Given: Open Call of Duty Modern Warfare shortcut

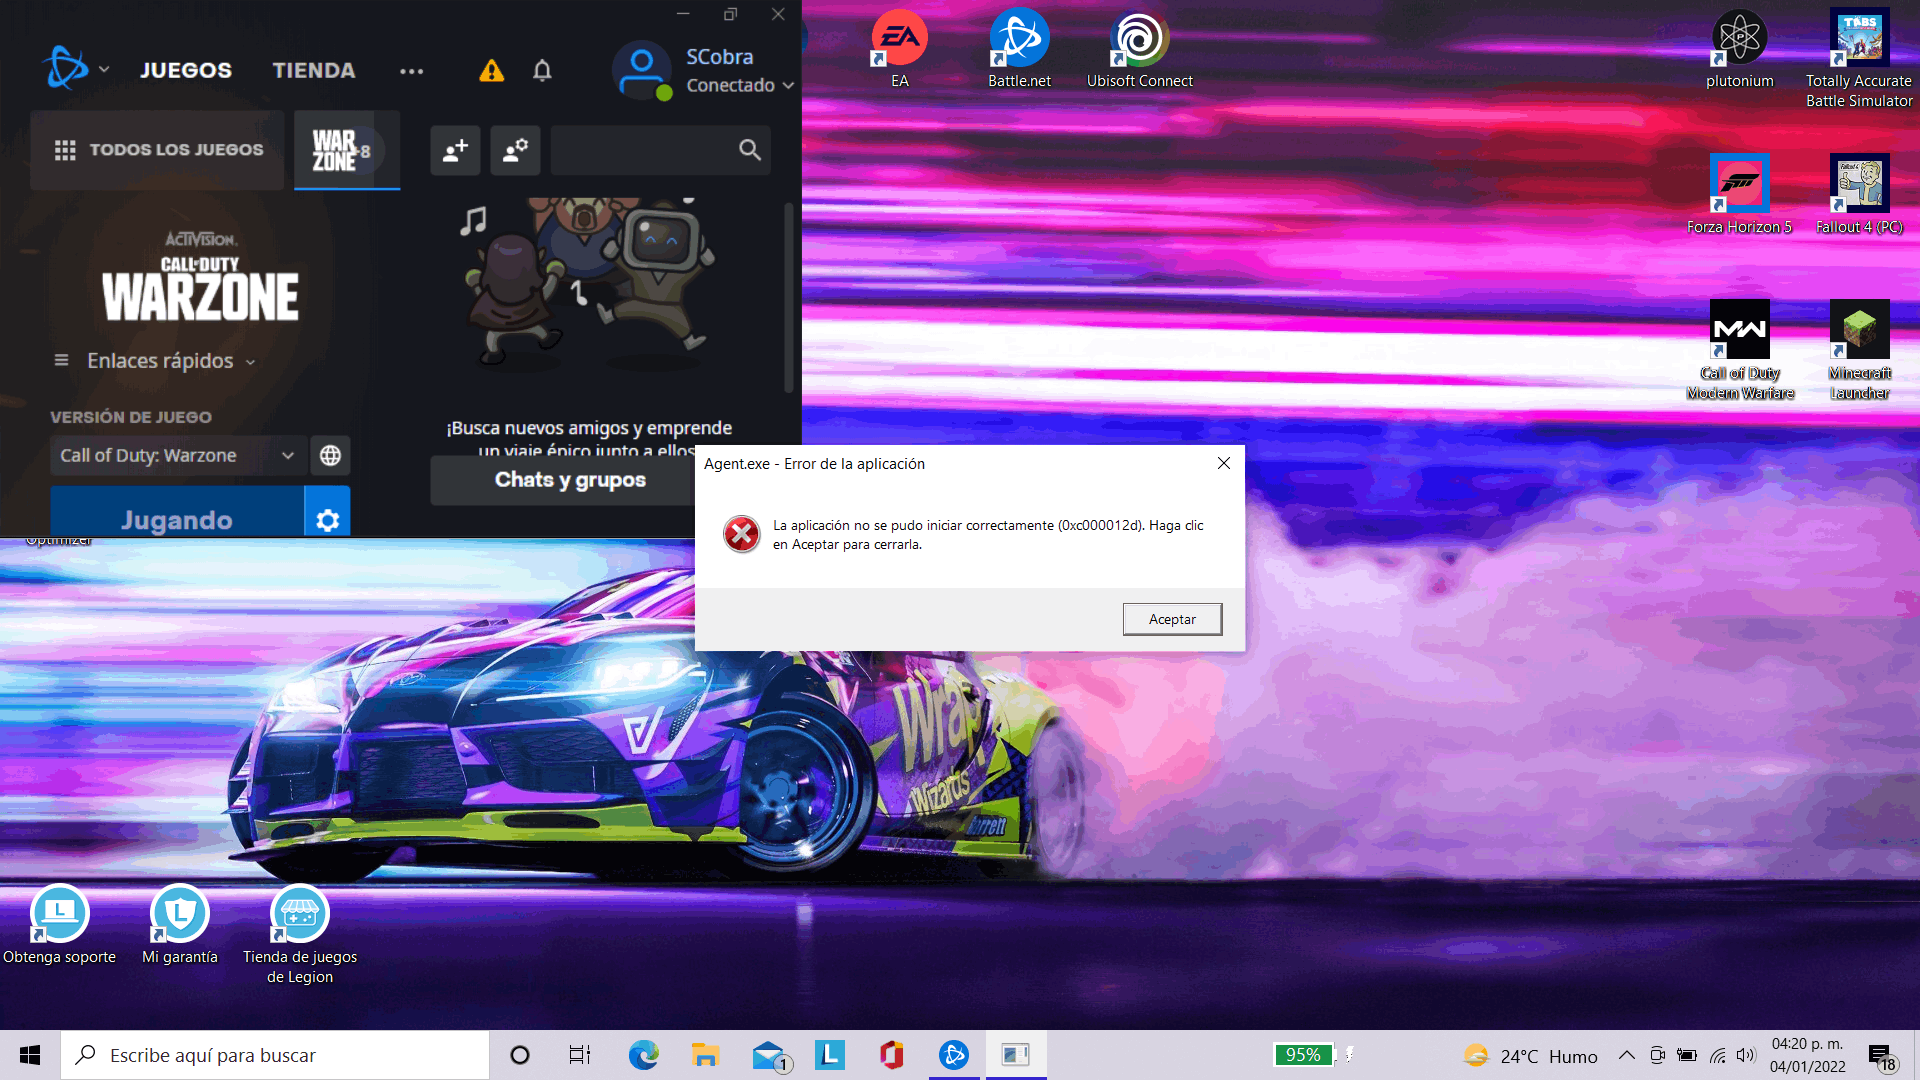Looking at the screenshot, I should click(1739, 350).
